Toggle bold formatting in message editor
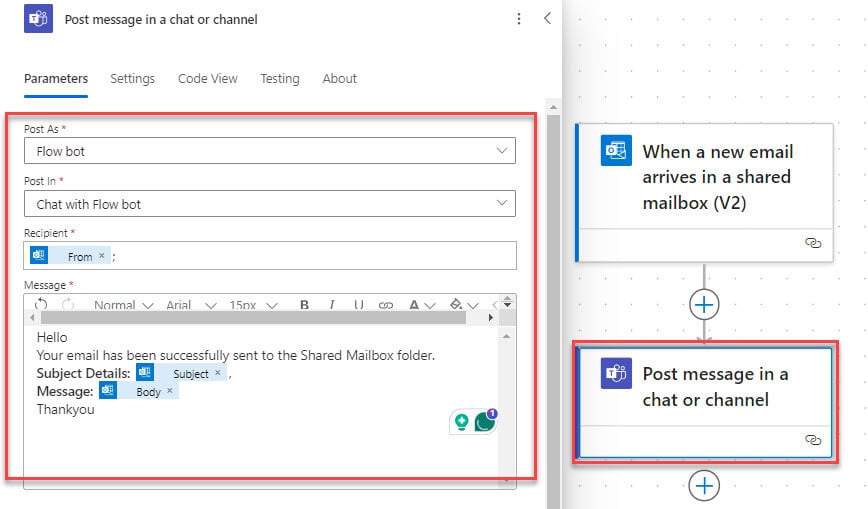This screenshot has width=868, height=509. click(x=304, y=305)
